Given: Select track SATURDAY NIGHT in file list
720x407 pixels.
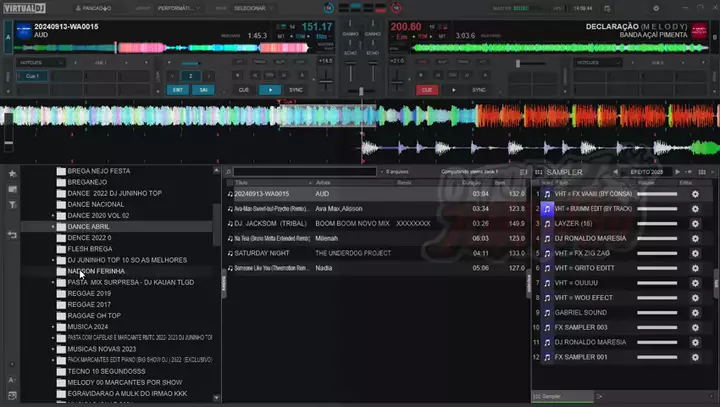Looking at the screenshot, I should (x=377, y=253).
